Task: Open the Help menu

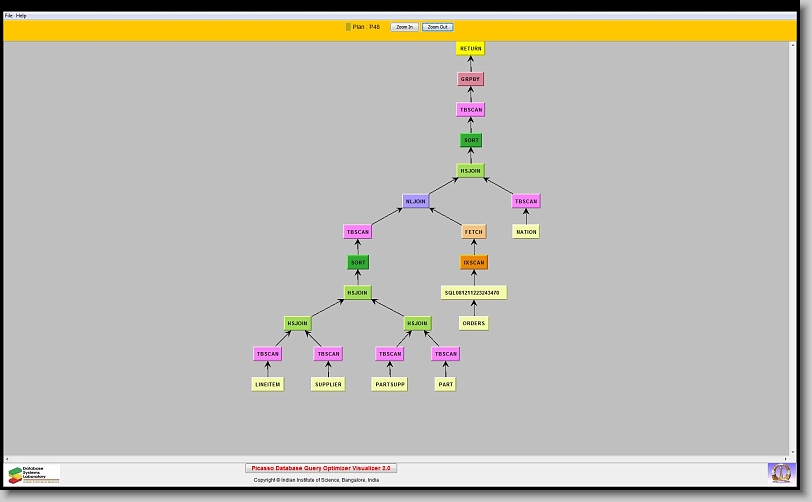Action: pos(22,16)
